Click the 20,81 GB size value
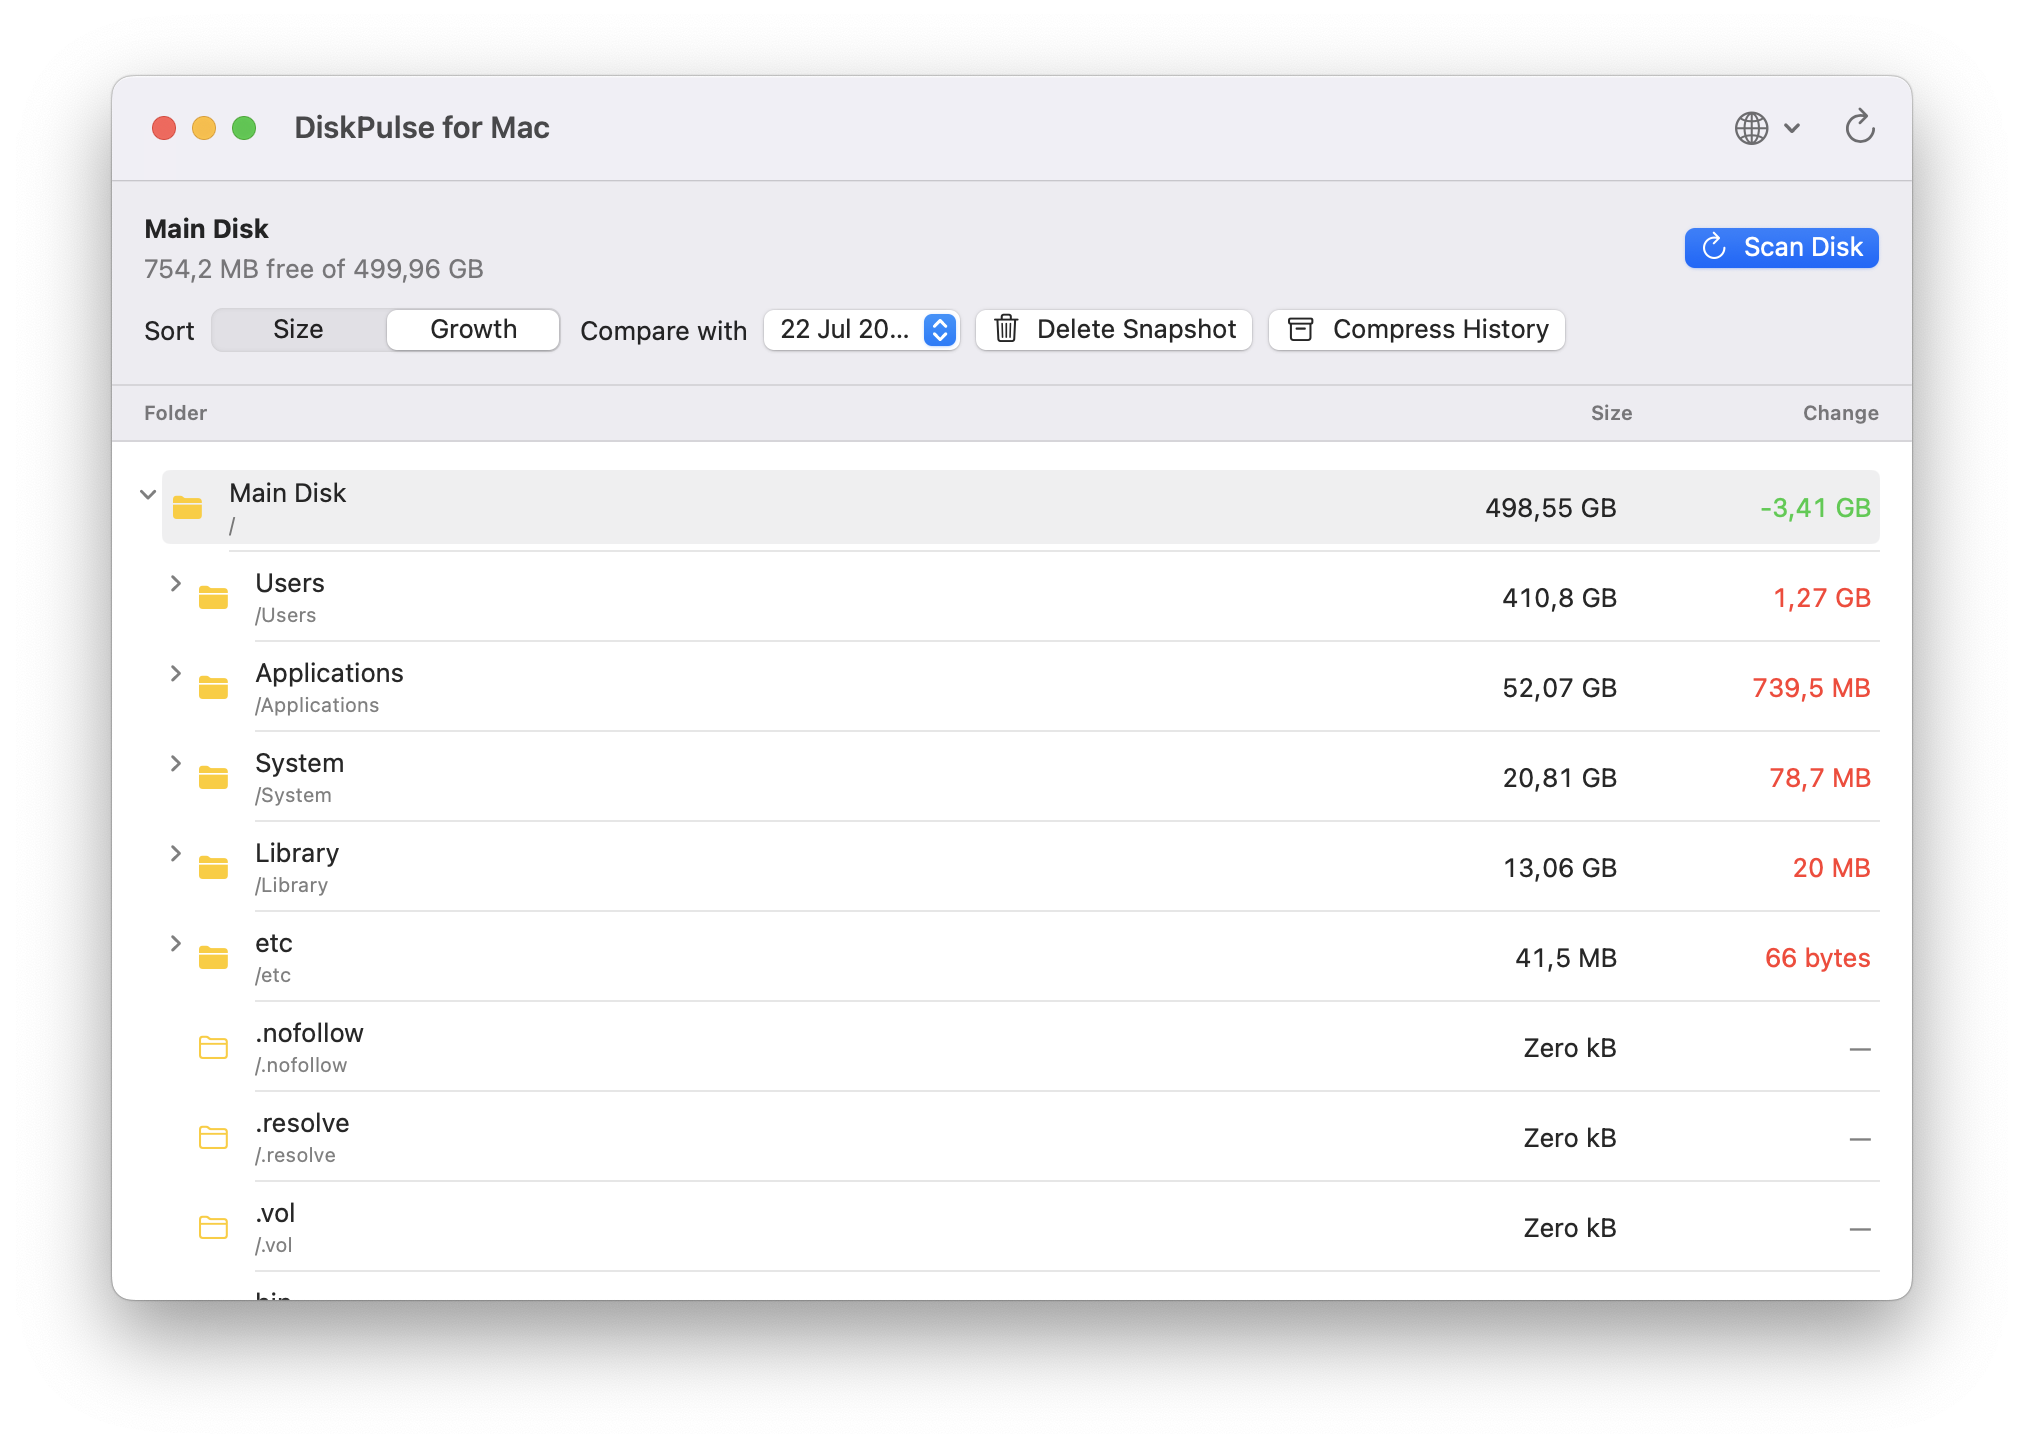 (x=1559, y=778)
